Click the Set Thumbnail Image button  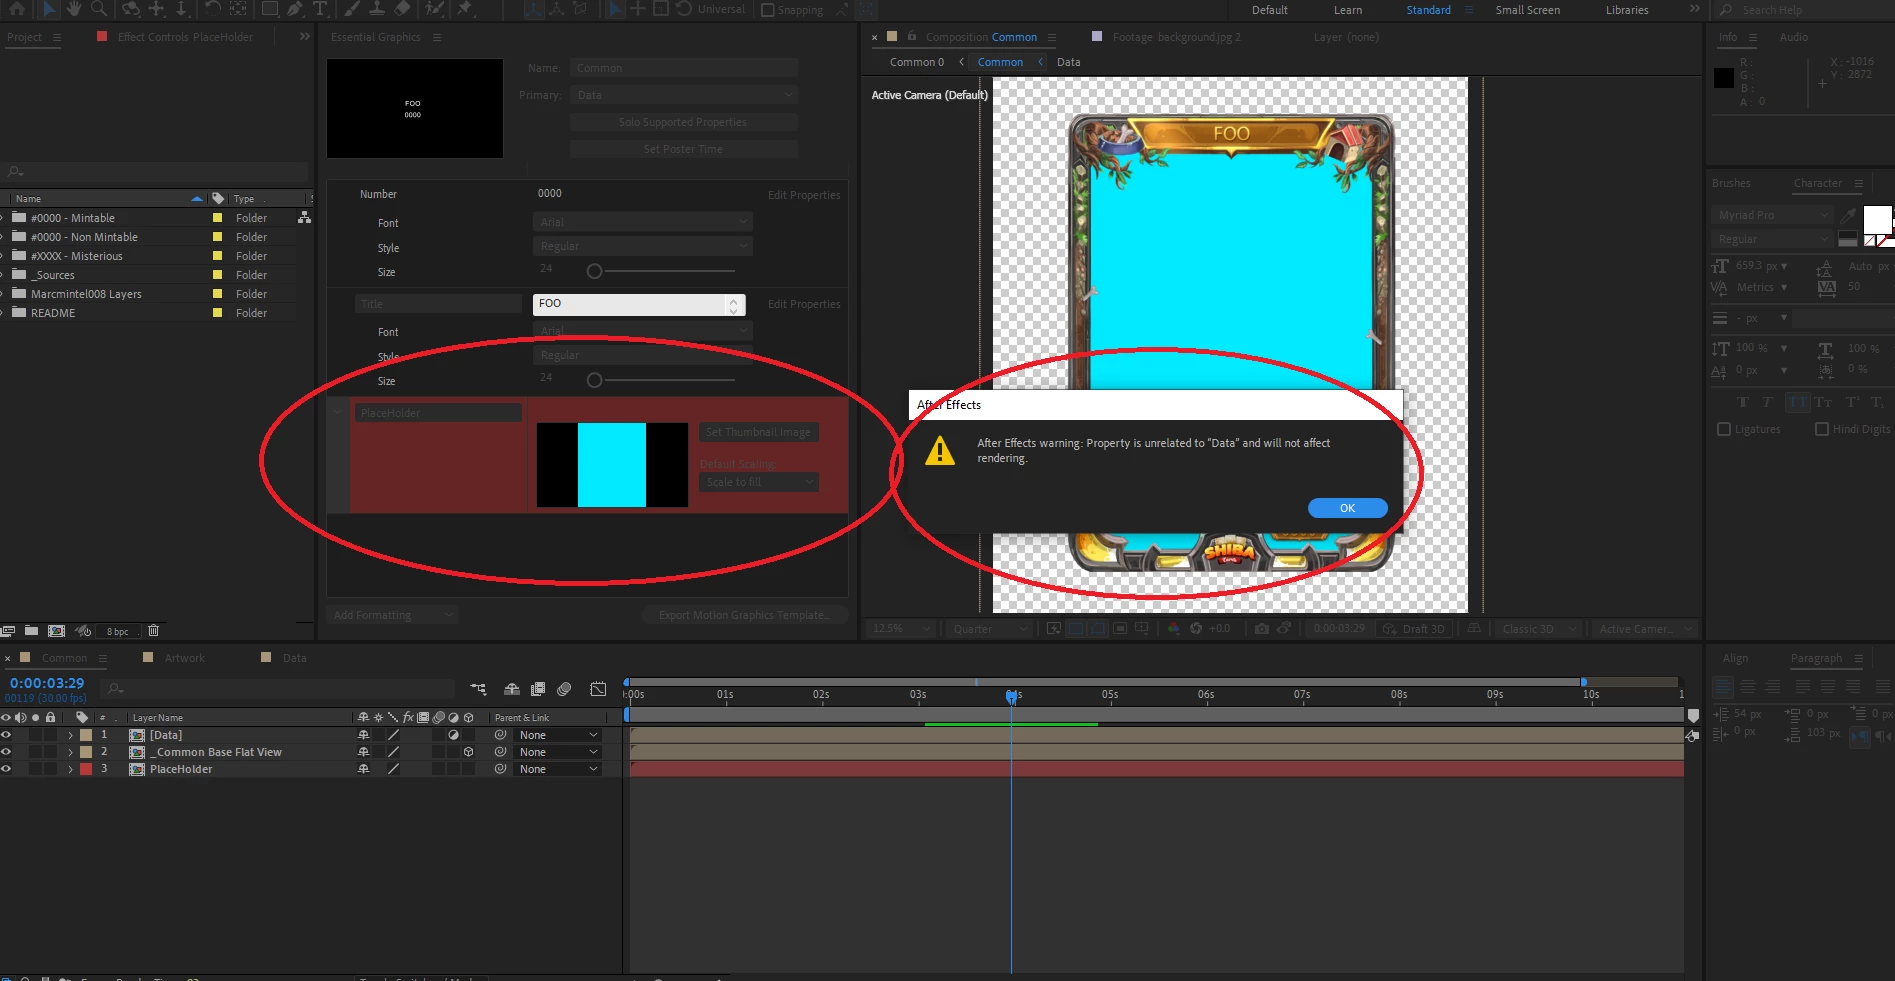coord(758,432)
